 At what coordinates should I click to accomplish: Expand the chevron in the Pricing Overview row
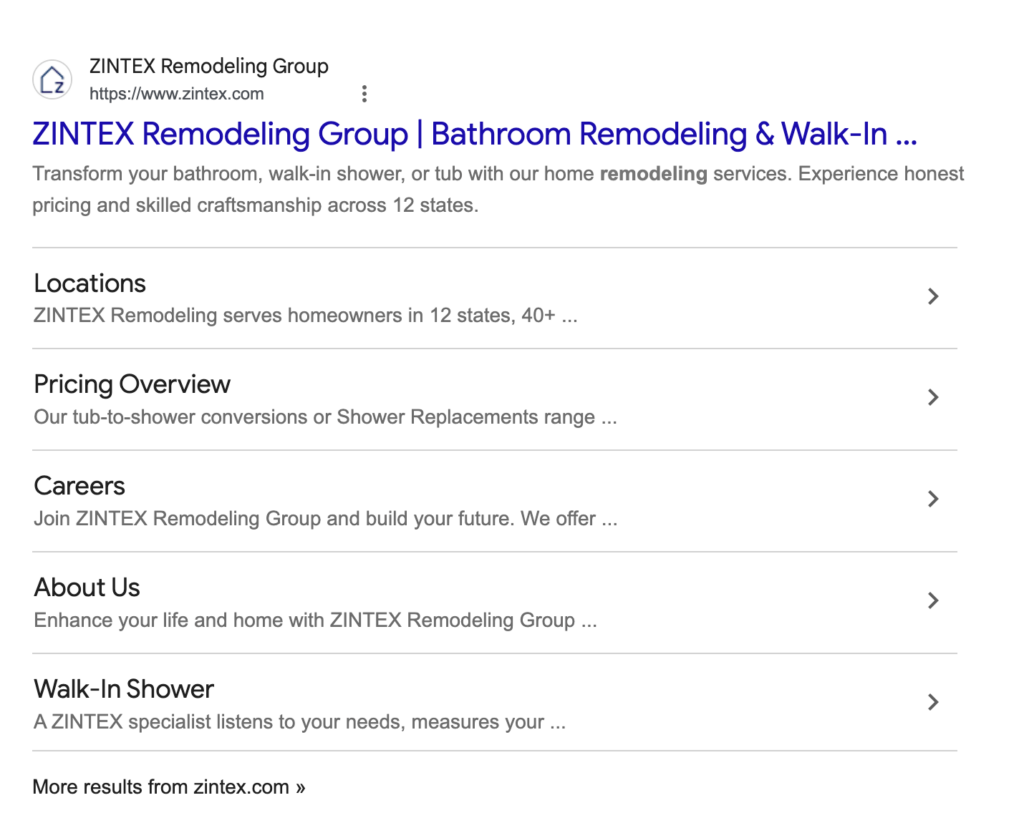click(x=933, y=397)
